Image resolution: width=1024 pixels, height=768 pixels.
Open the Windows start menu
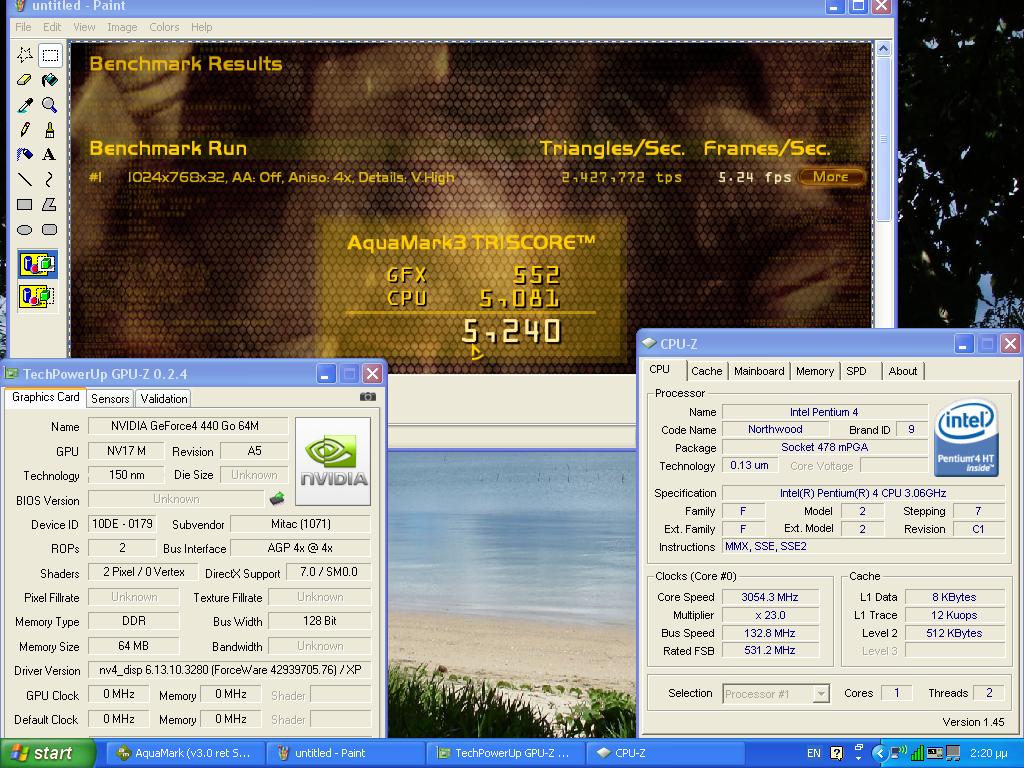point(46,753)
